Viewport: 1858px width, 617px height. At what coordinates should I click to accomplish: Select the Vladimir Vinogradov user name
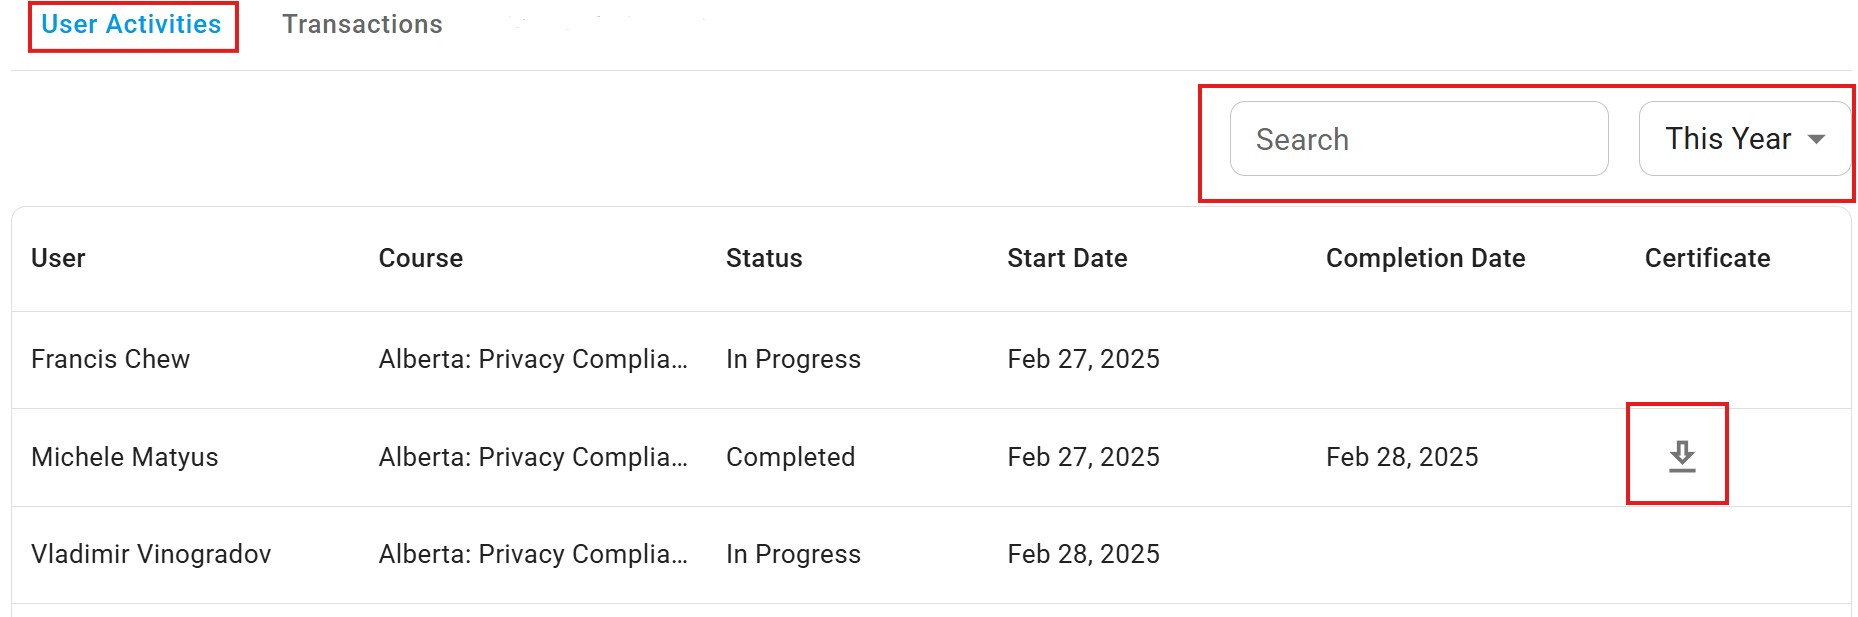pyautogui.click(x=151, y=554)
